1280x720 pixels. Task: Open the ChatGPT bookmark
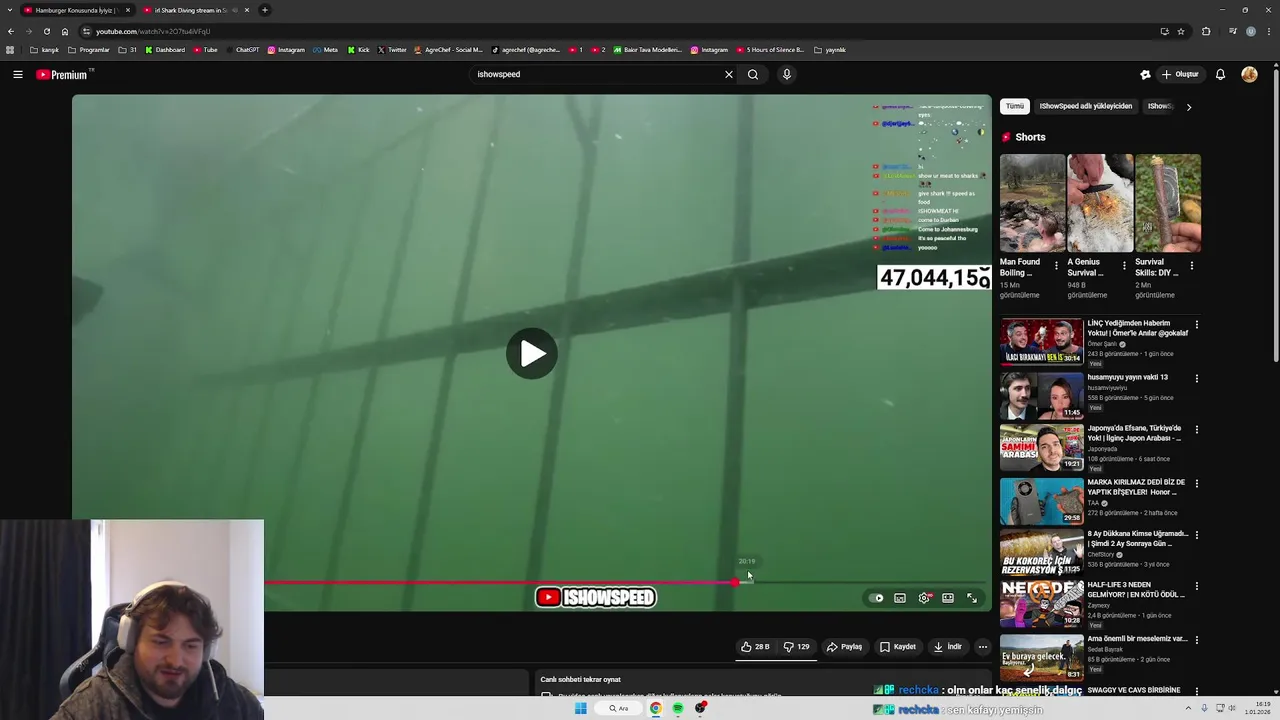[x=243, y=50]
